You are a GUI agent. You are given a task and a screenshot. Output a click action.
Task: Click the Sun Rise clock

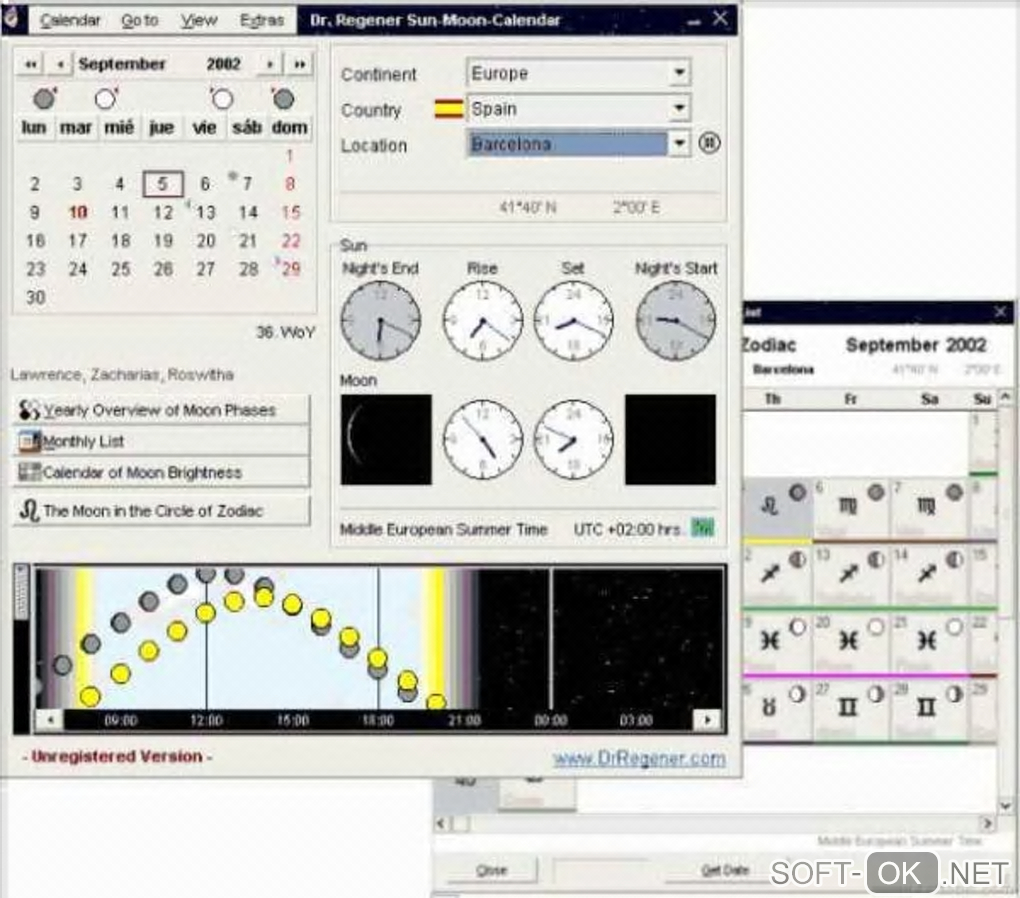click(483, 320)
